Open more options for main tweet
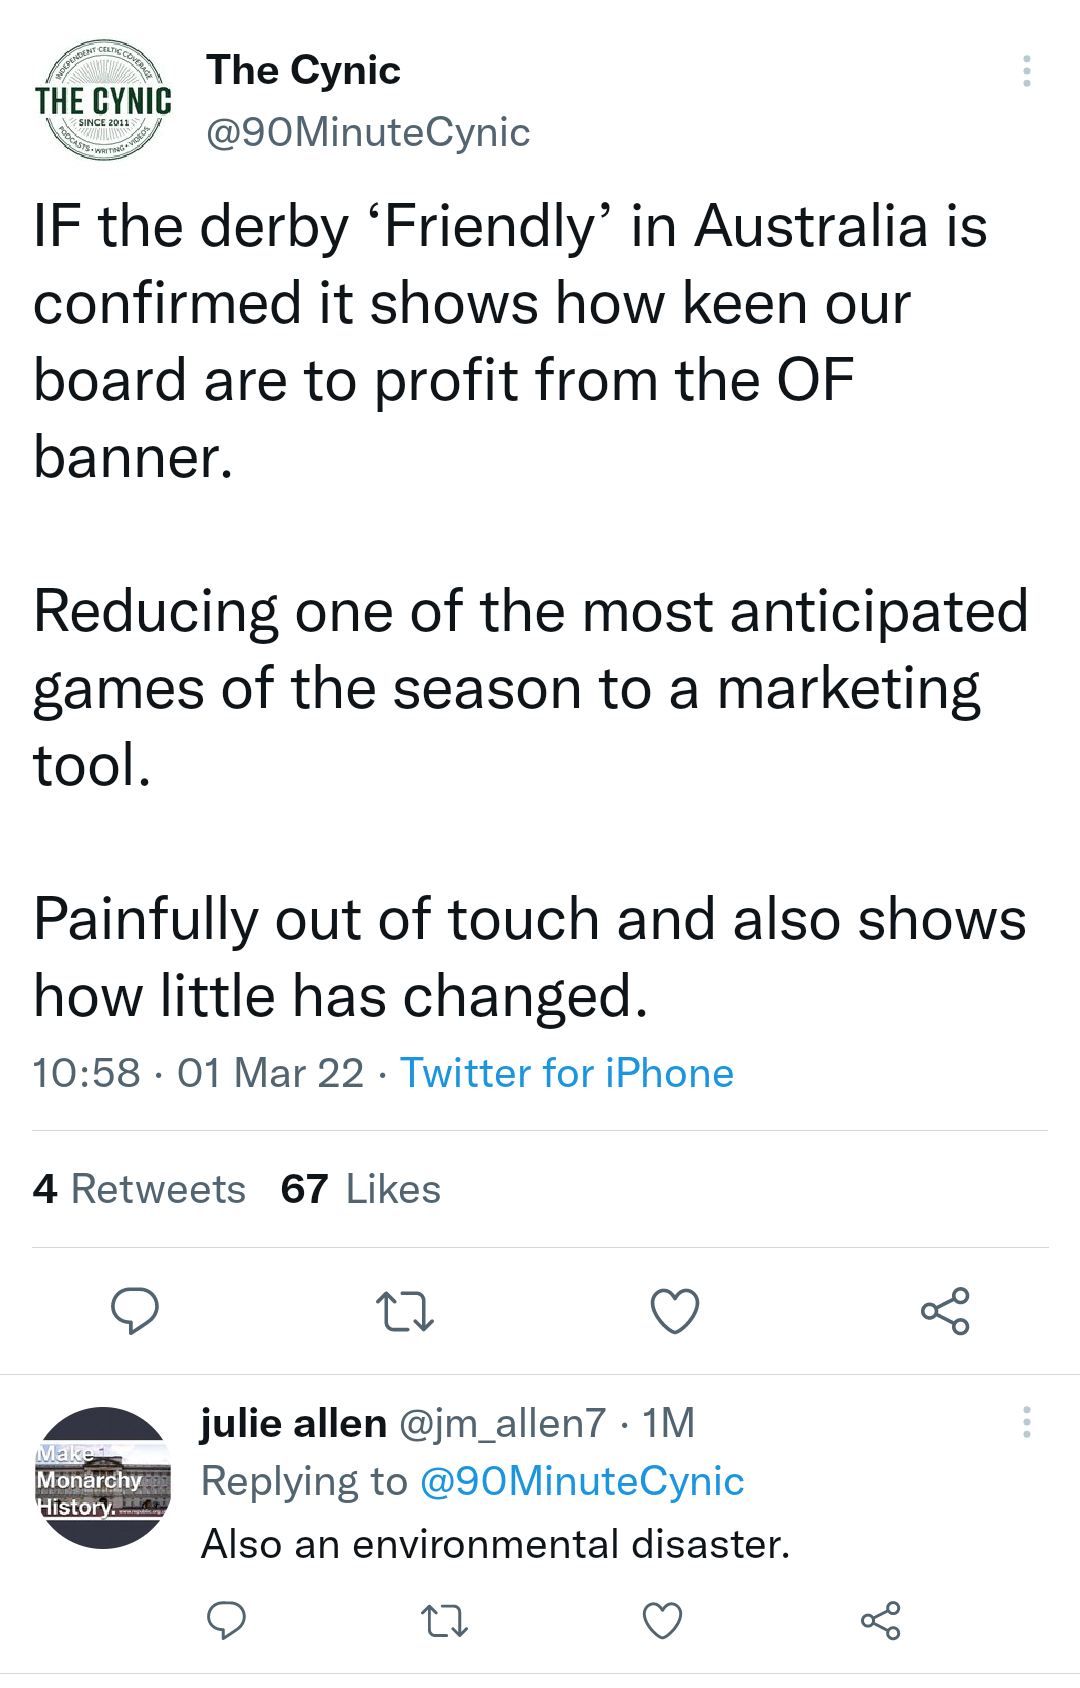This screenshot has width=1080, height=1688. point(1027,71)
